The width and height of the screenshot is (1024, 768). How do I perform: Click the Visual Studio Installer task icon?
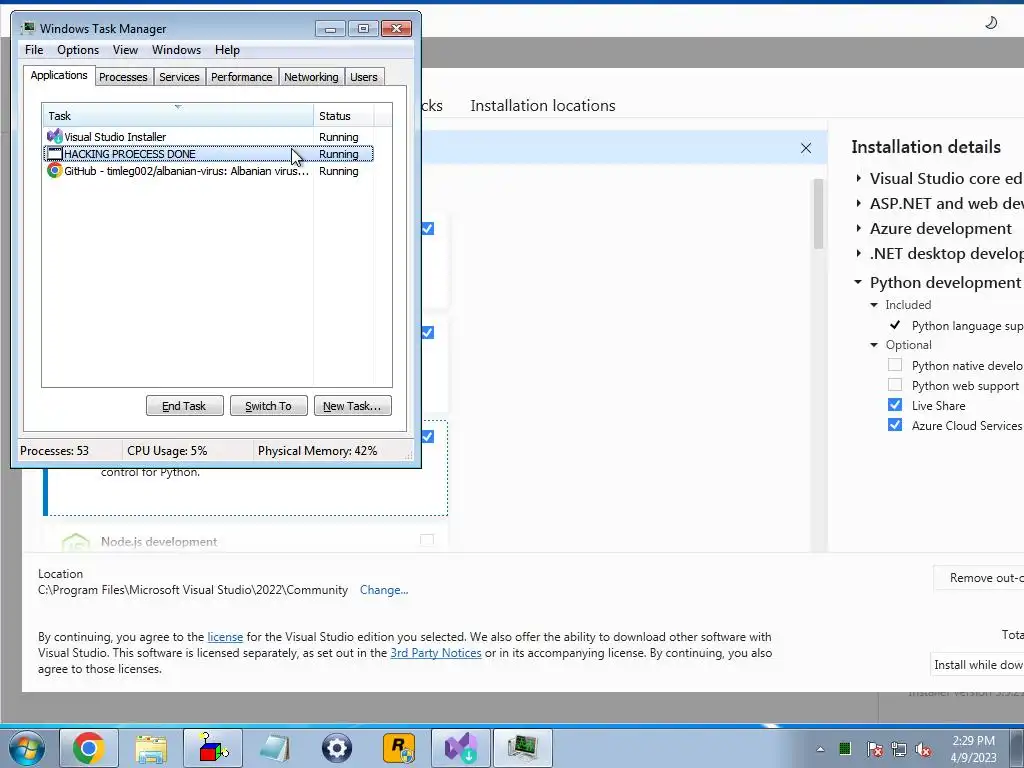55,136
